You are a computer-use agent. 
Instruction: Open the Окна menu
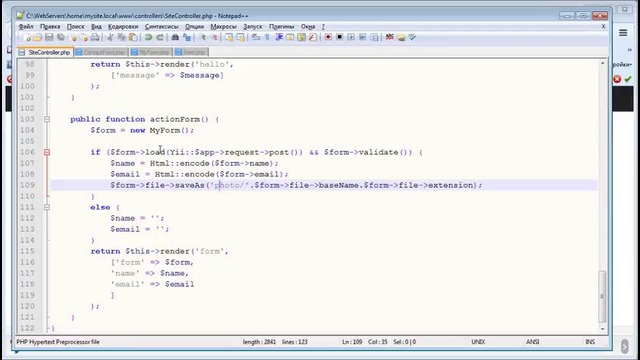coord(308,27)
